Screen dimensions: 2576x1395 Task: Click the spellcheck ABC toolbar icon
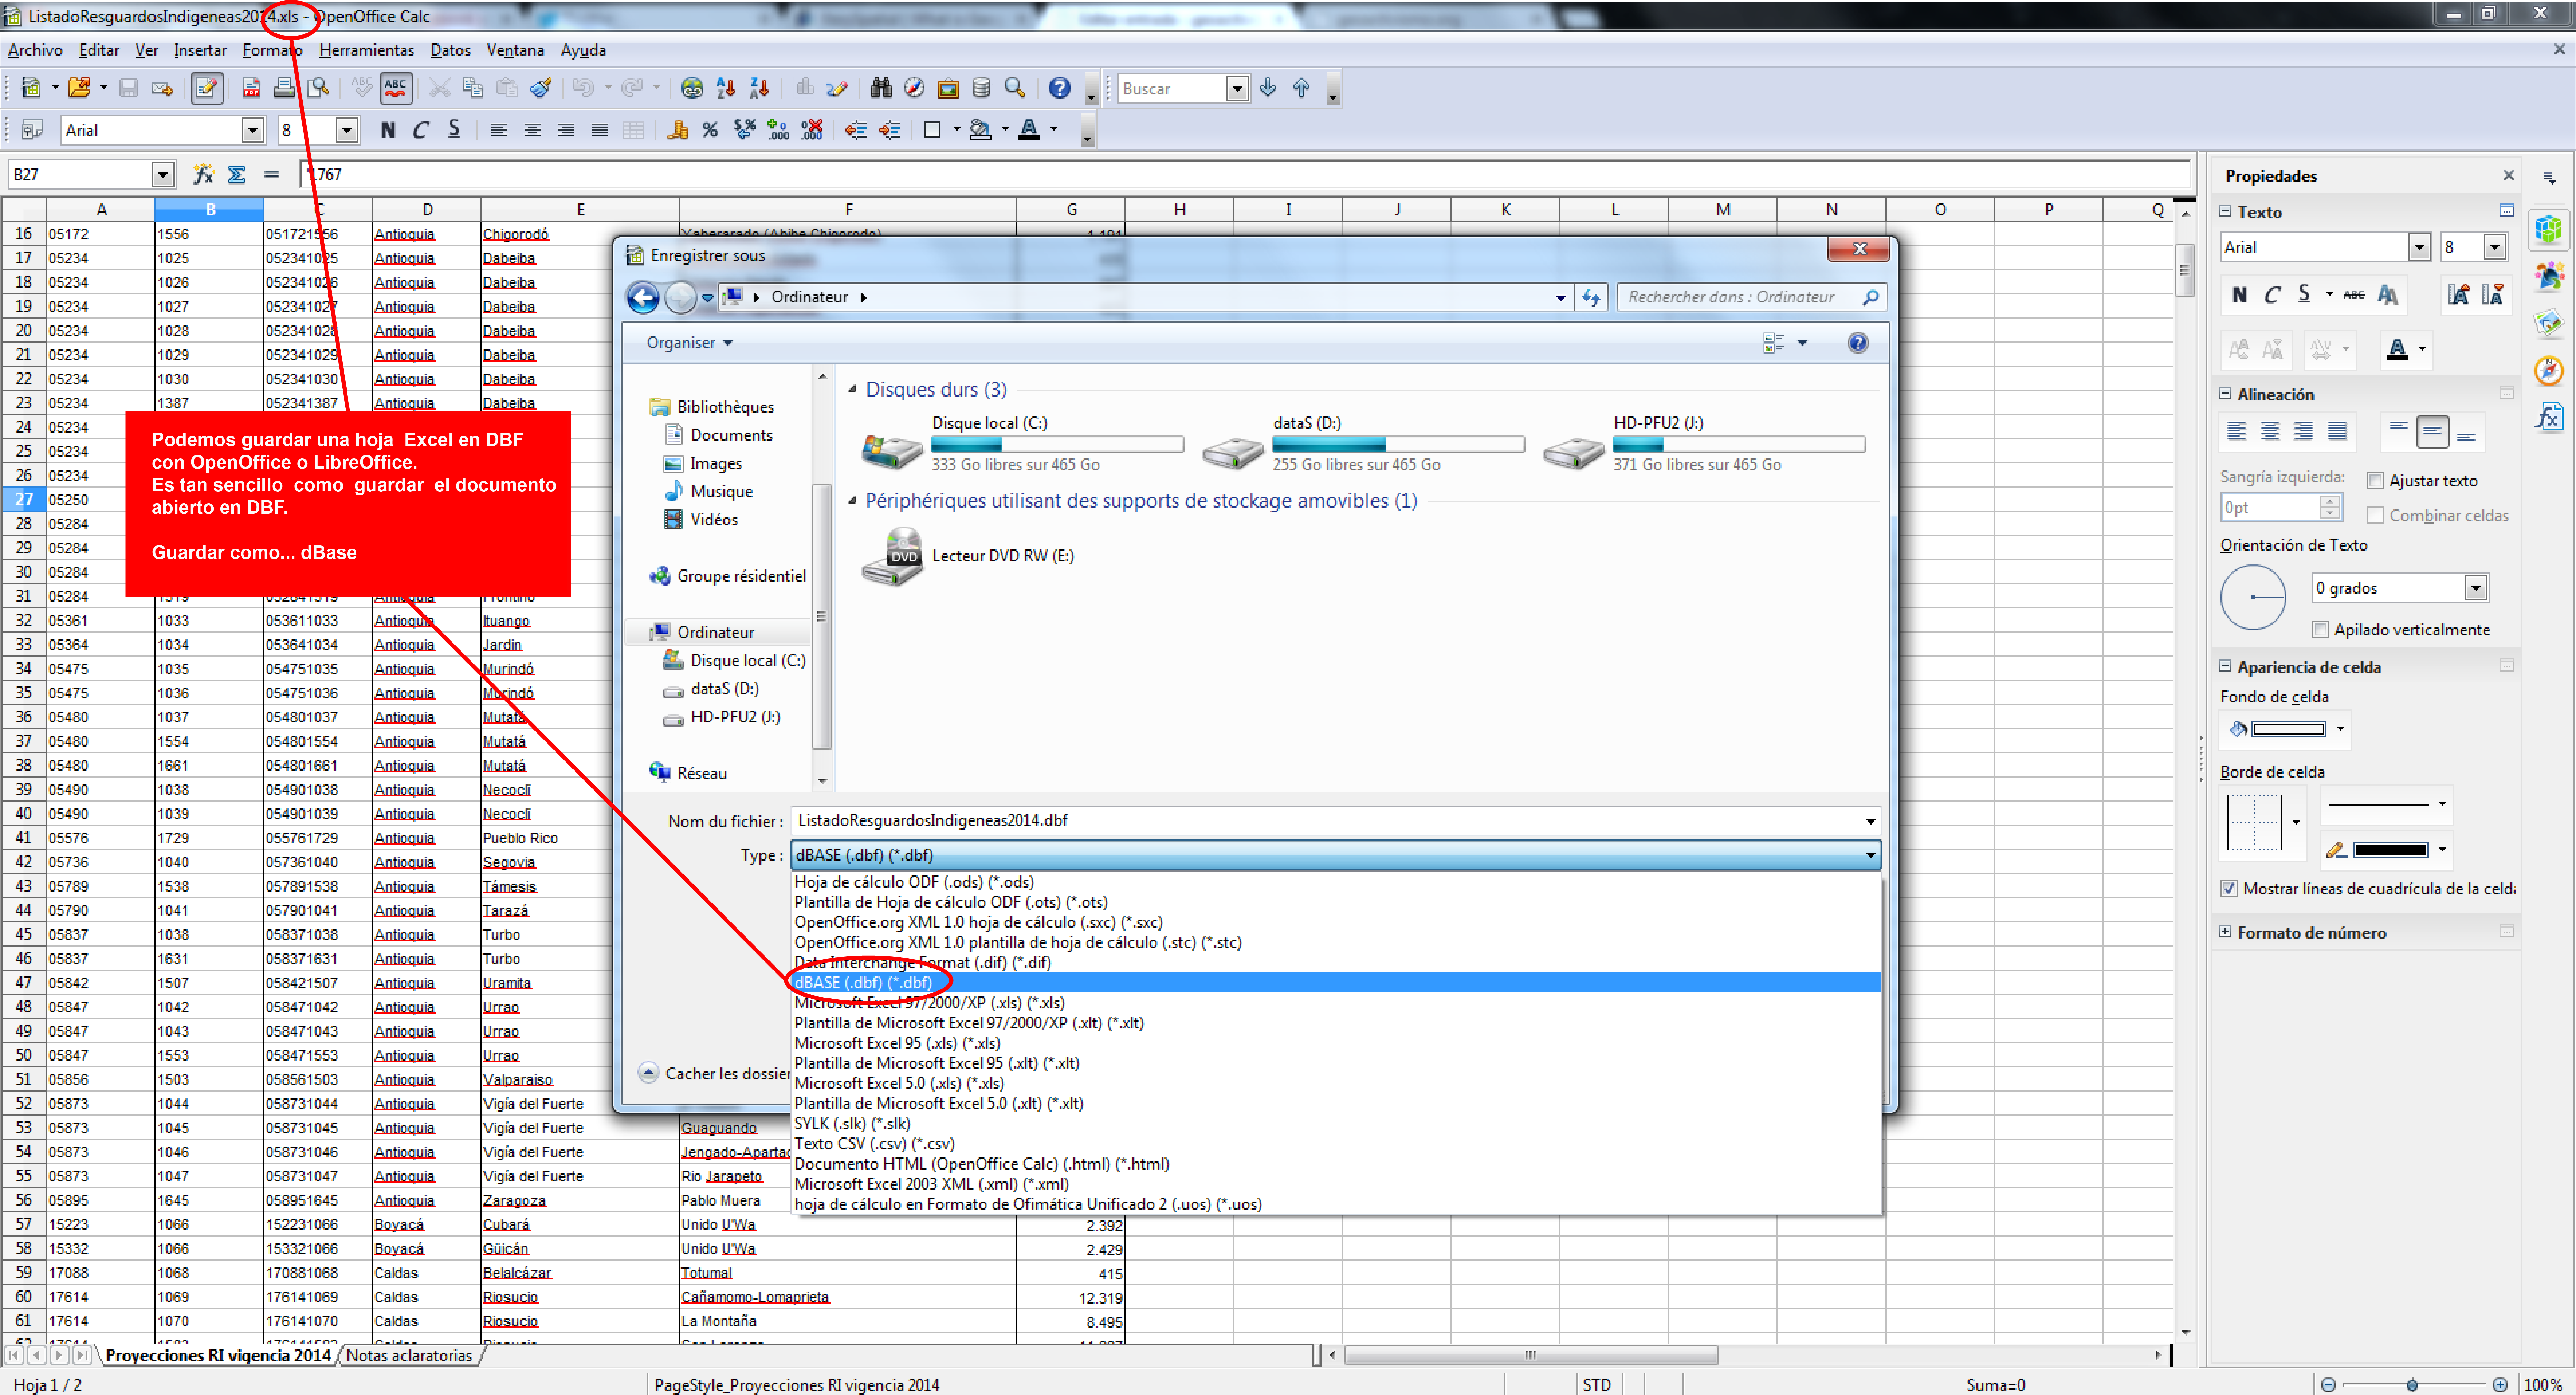(x=396, y=88)
